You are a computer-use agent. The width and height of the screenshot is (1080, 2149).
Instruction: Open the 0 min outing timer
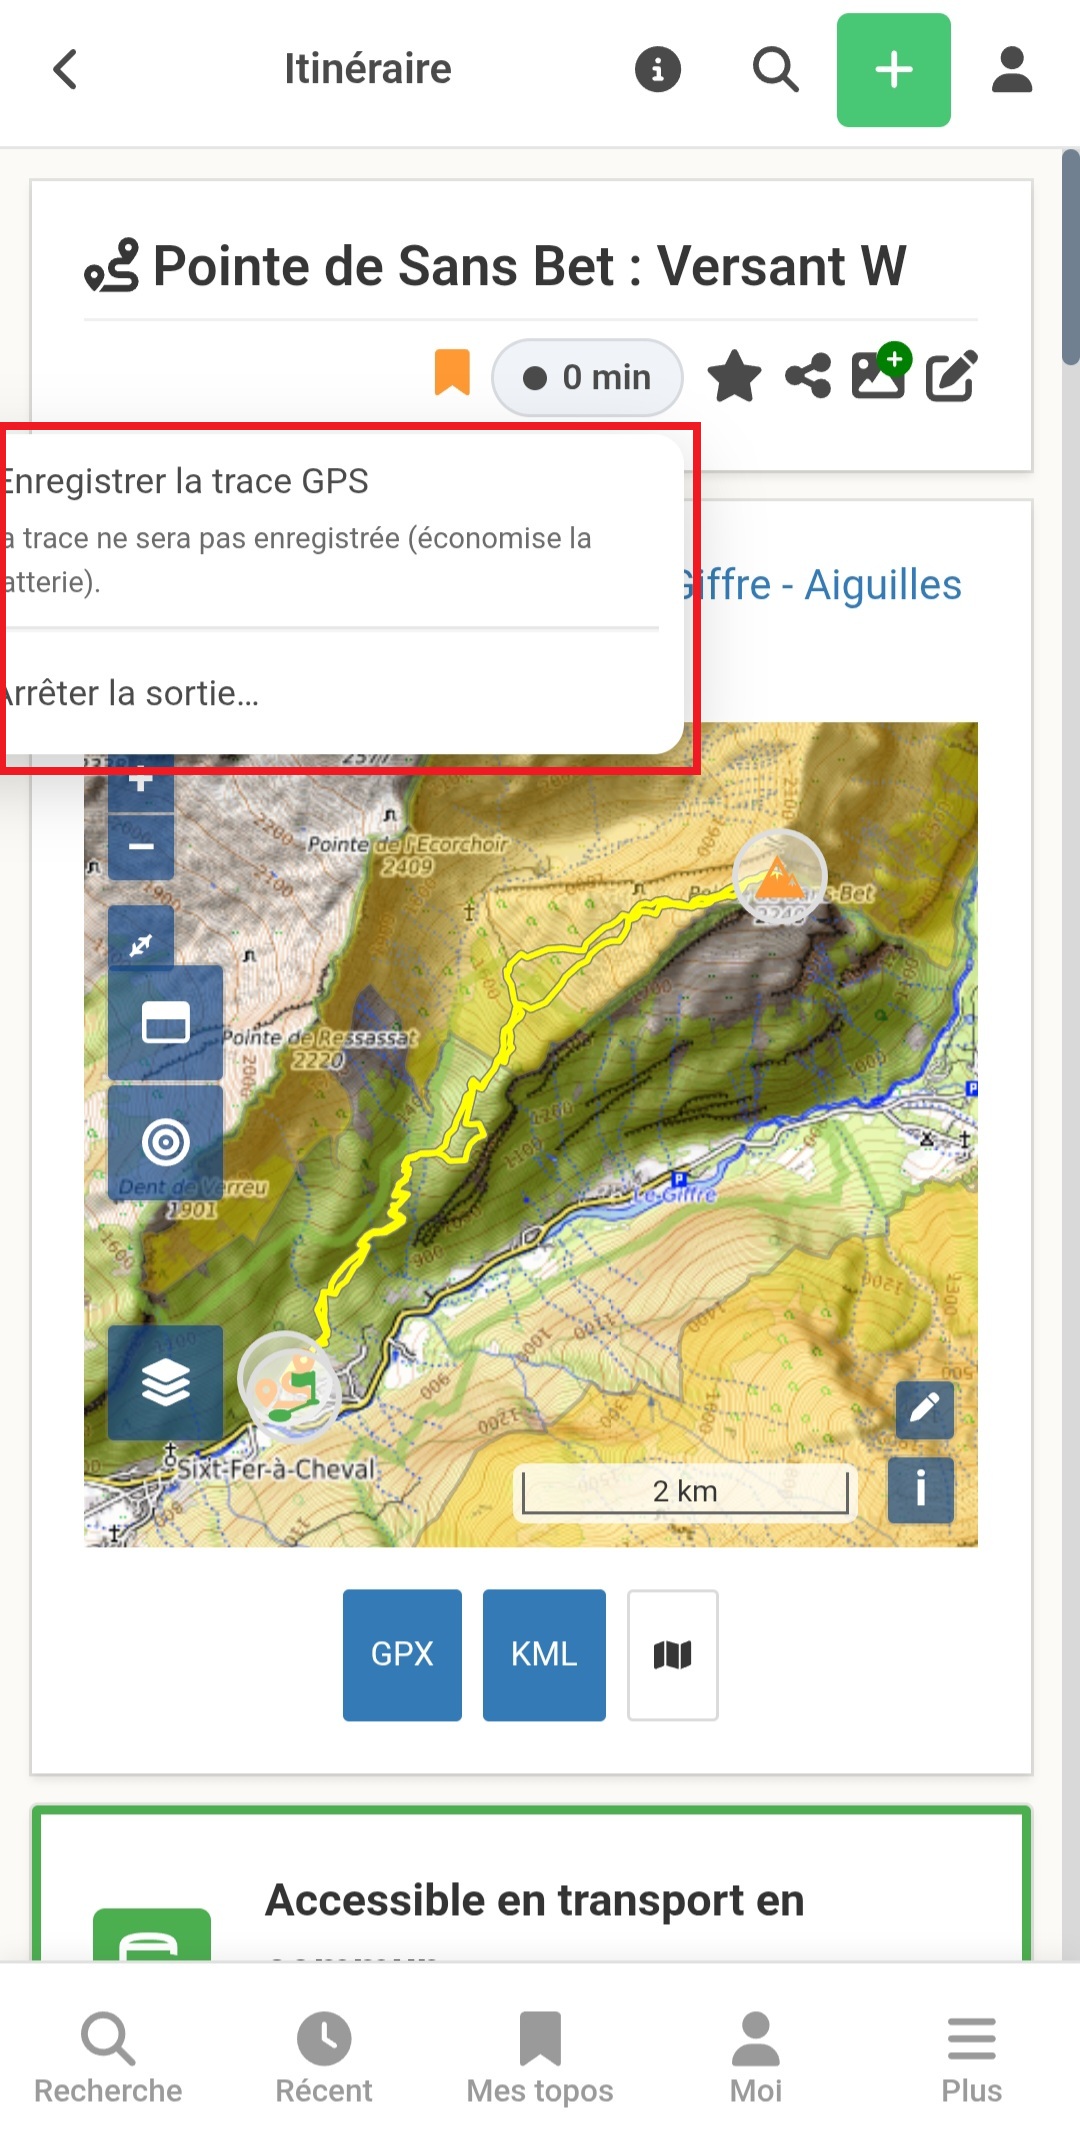[x=587, y=377]
